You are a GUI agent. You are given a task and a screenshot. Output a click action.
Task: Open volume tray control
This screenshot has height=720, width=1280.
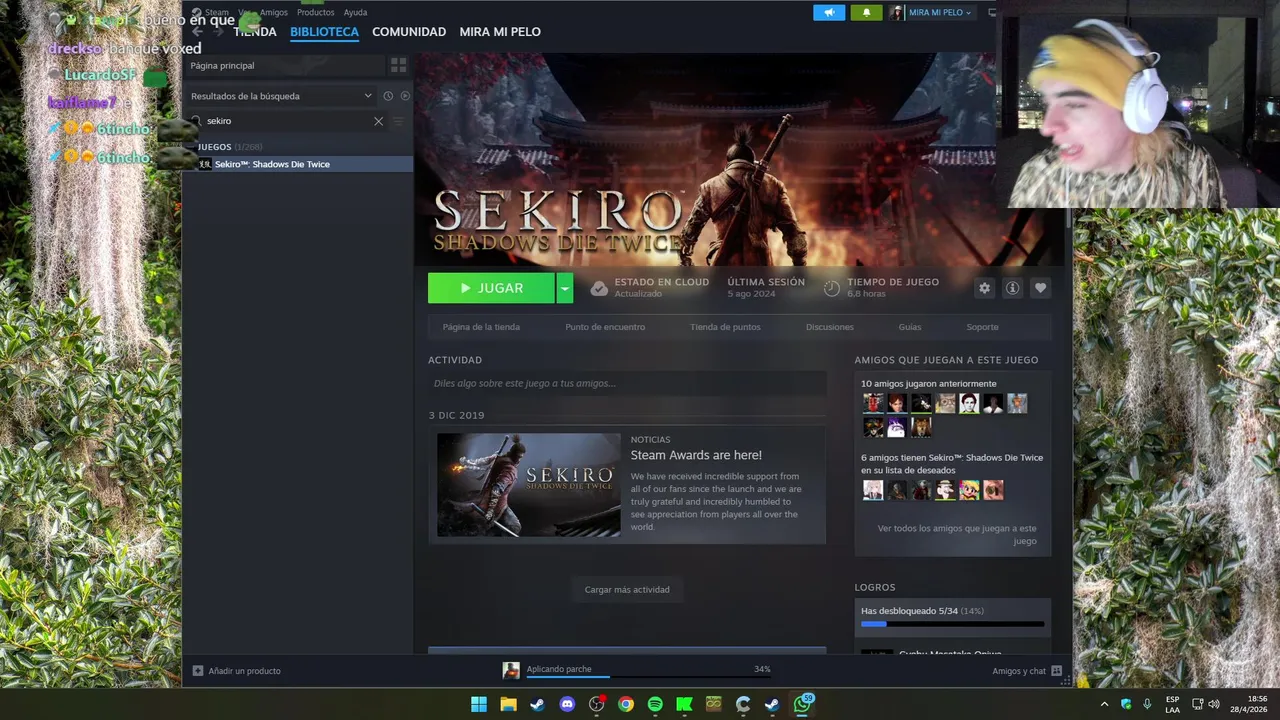click(x=1214, y=704)
